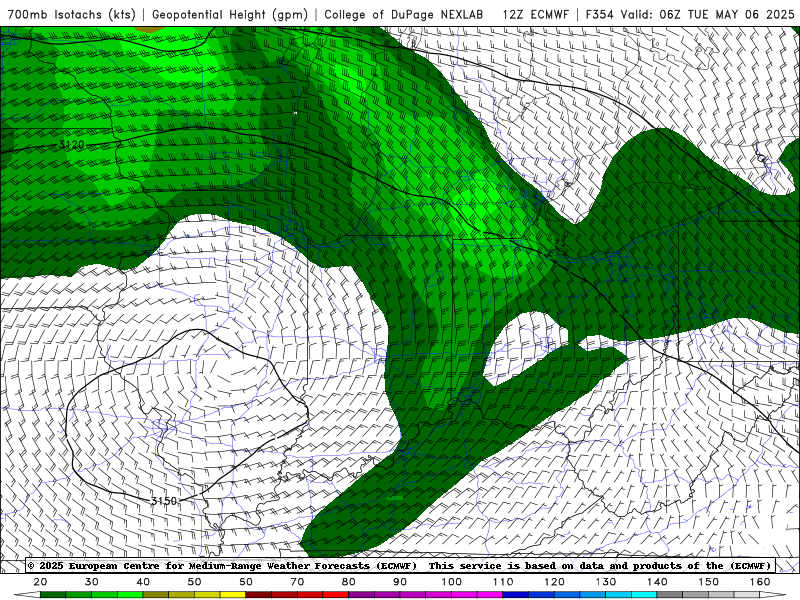Click the legend value 40
800x600 pixels.
tap(143, 582)
